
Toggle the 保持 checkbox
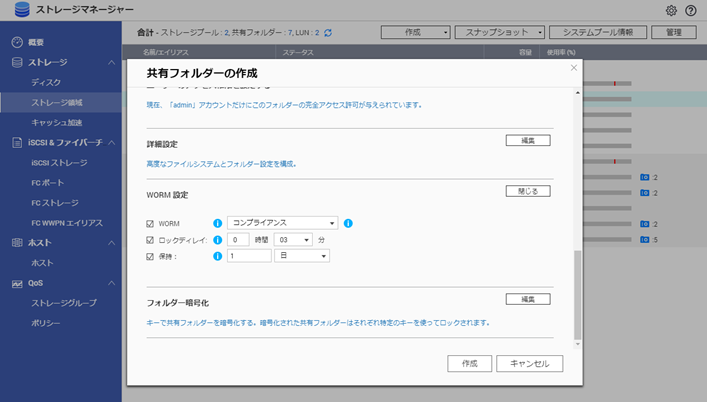(x=150, y=256)
